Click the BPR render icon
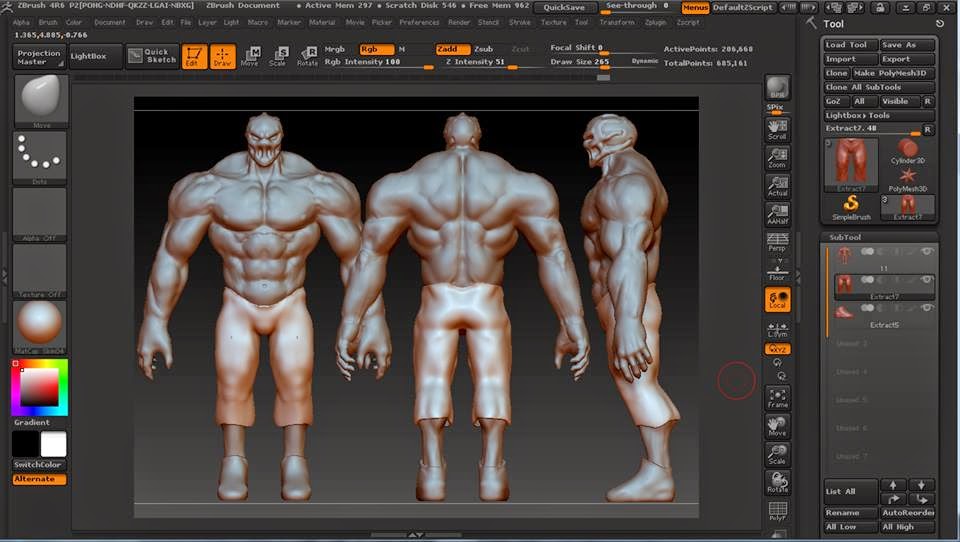The image size is (960, 542). 778,88
